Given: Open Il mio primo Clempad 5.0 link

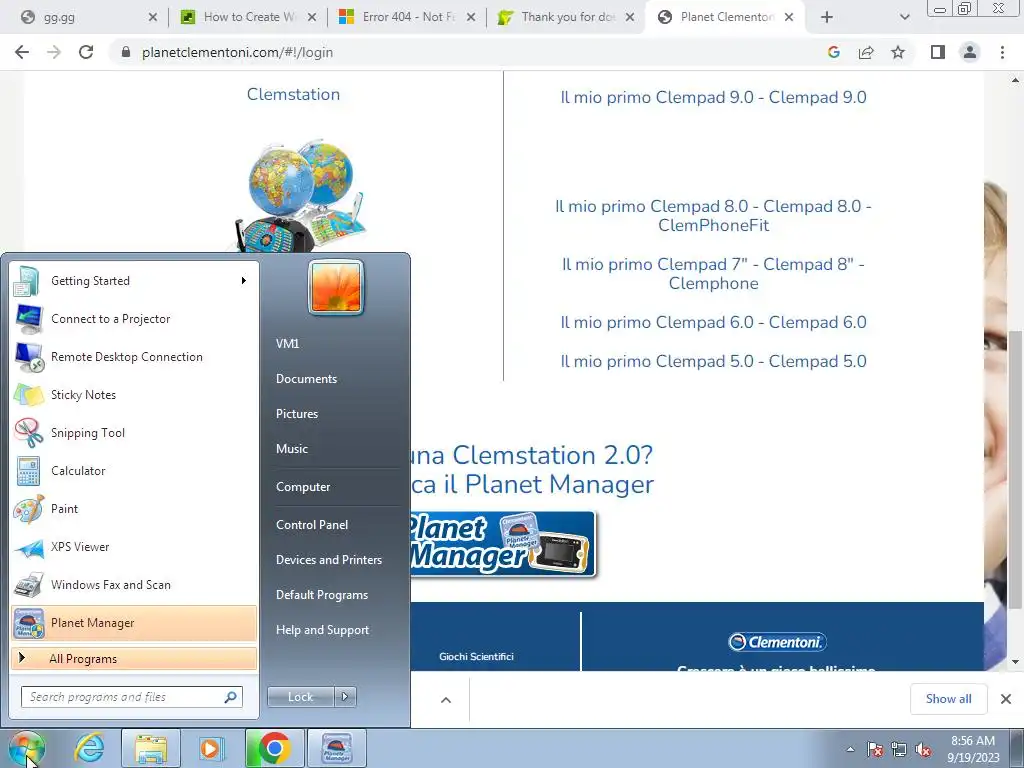Looking at the screenshot, I should 713,361.
